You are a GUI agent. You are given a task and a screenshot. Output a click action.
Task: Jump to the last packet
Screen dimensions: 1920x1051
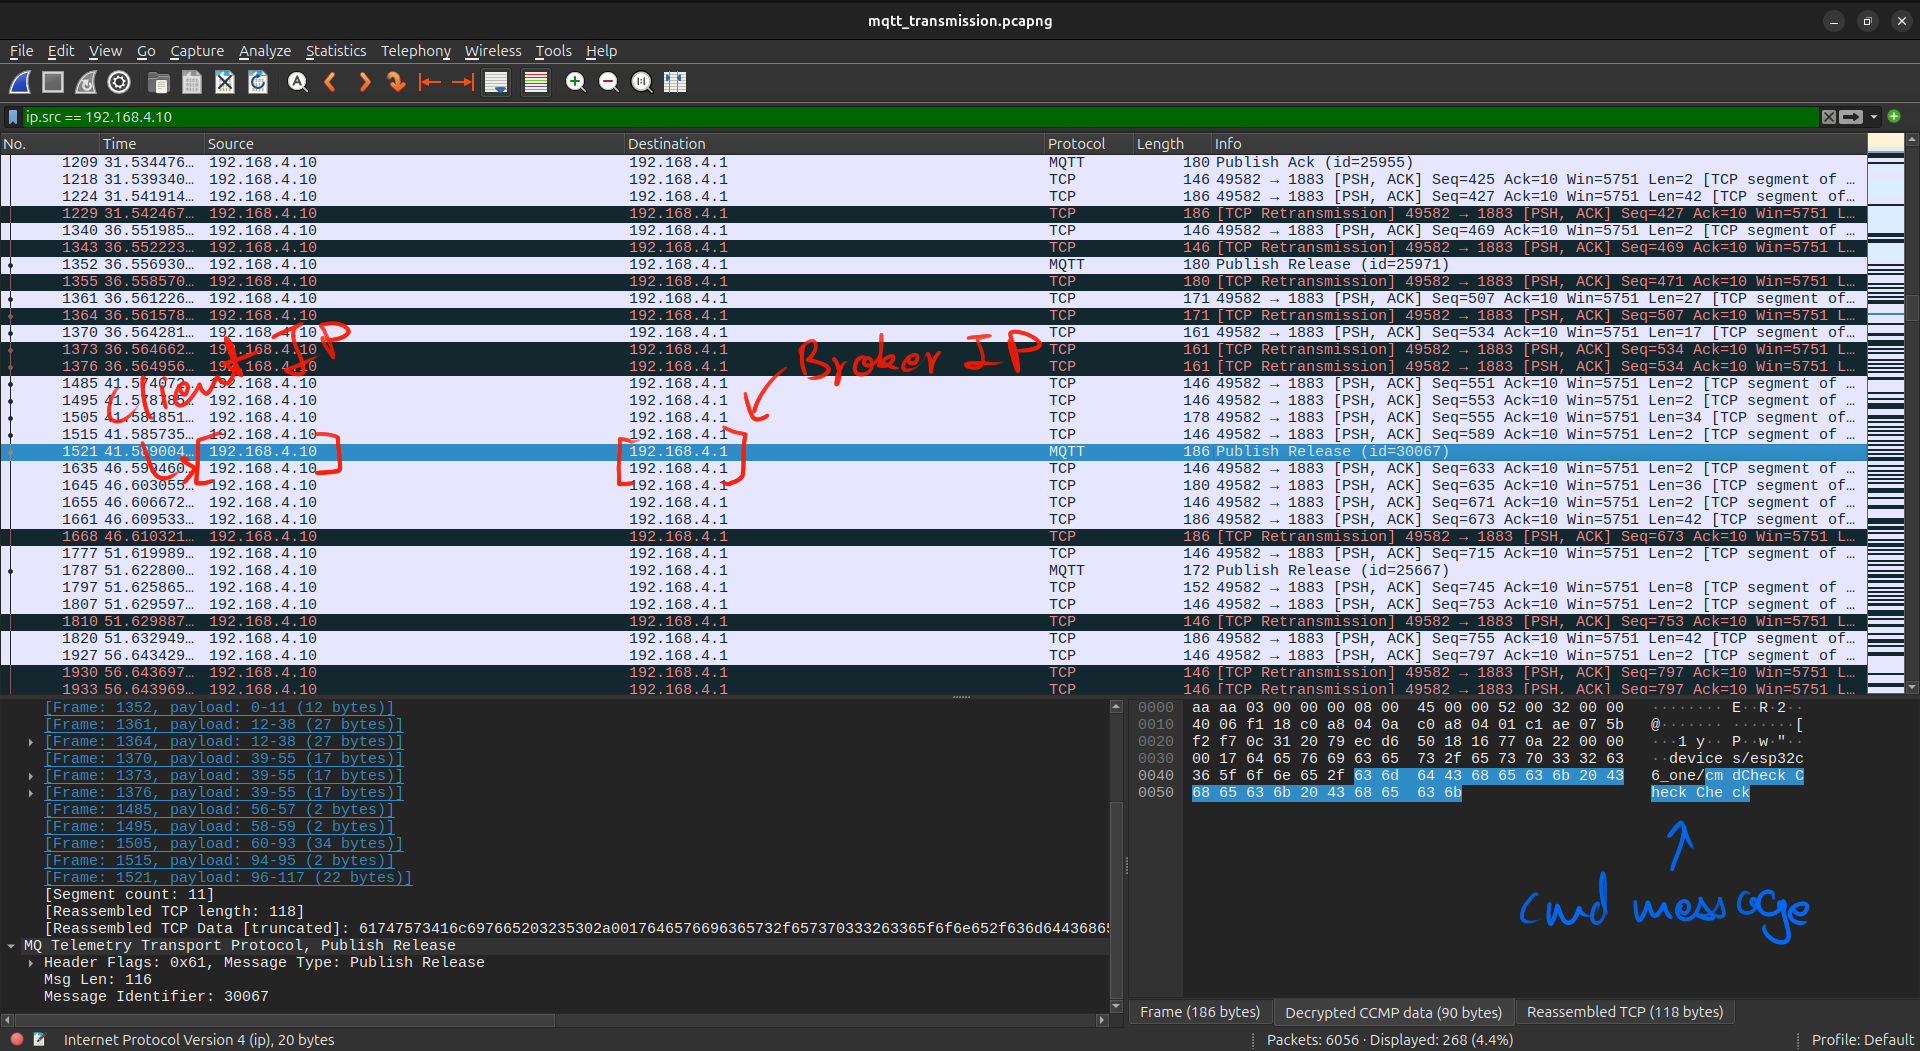point(463,83)
